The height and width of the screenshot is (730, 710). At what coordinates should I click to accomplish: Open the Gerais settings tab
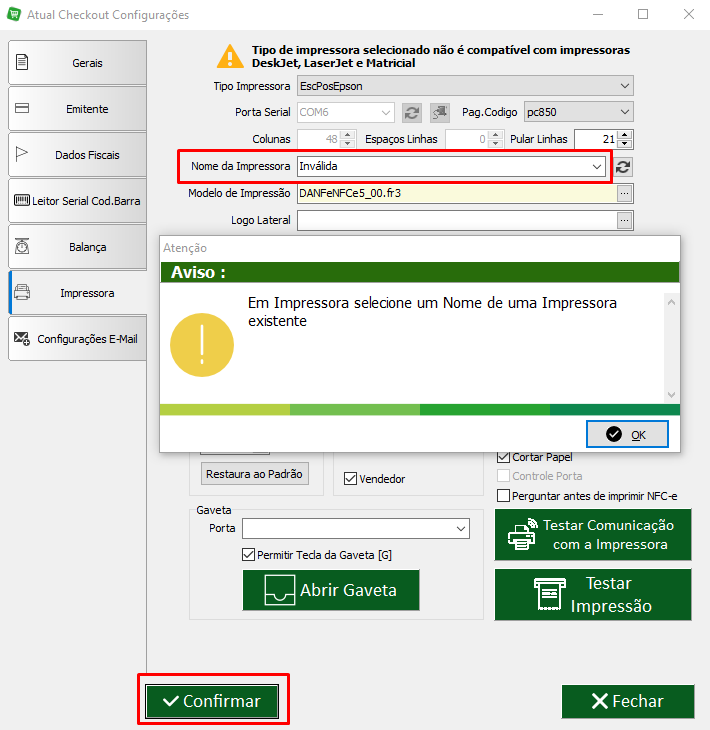tap(77, 63)
